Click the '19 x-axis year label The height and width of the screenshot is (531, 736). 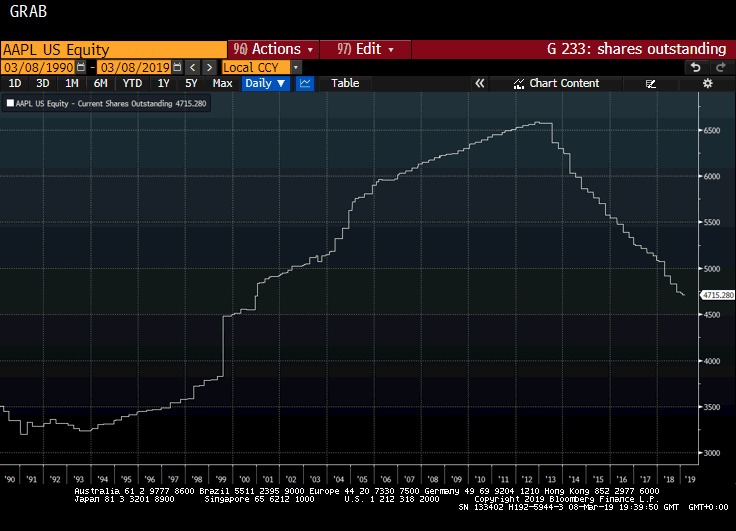tap(690, 479)
